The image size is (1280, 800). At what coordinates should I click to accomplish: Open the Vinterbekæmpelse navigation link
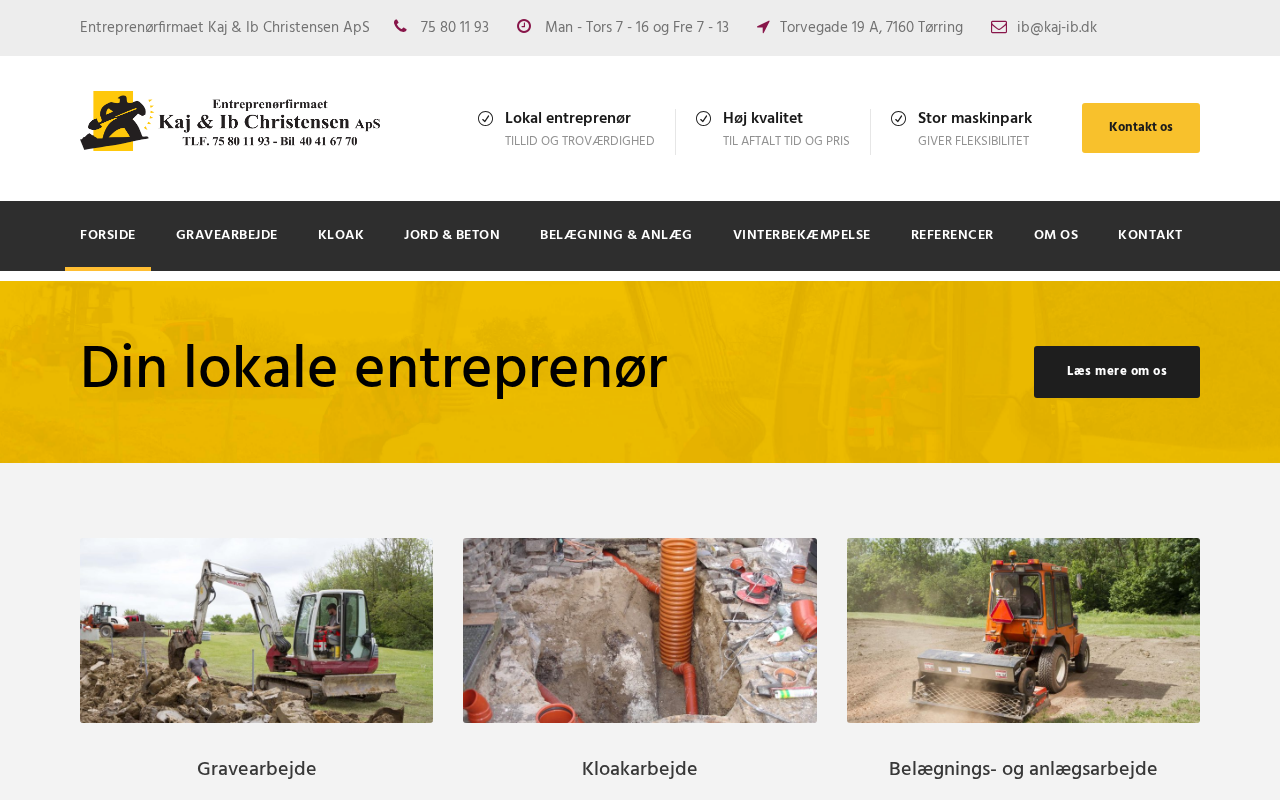[802, 236]
